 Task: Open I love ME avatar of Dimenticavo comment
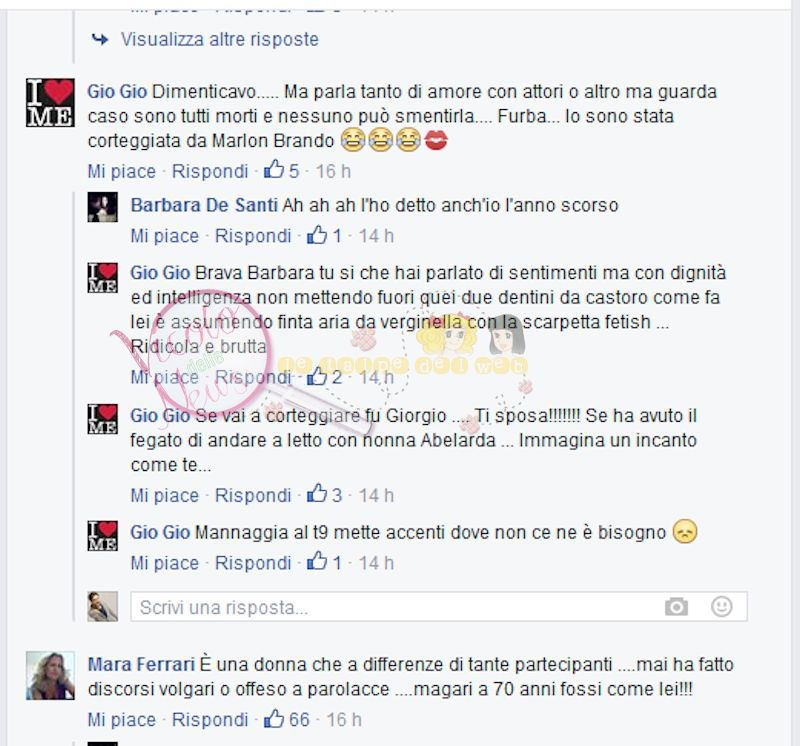pos(50,102)
